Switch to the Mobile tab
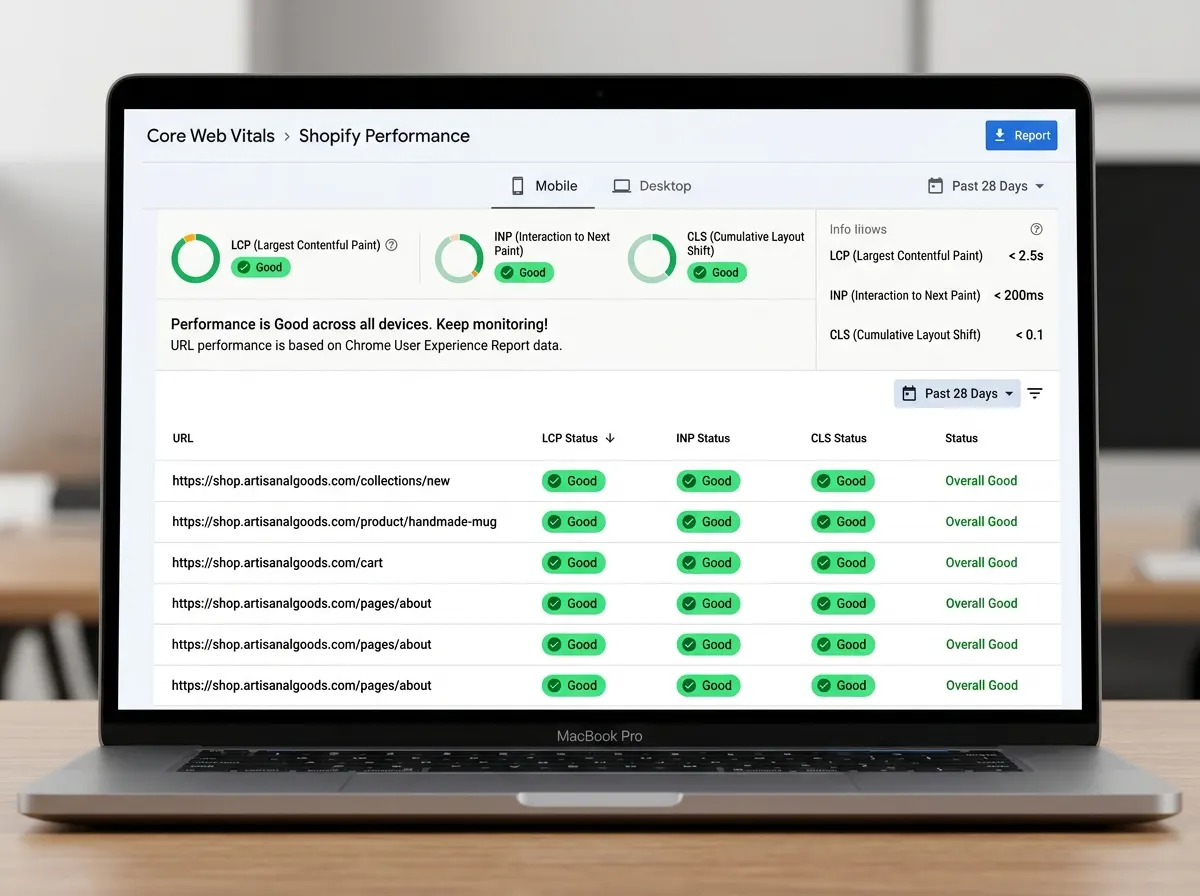The width and height of the screenshot is (1200, 896). click(x=545, y=186)
